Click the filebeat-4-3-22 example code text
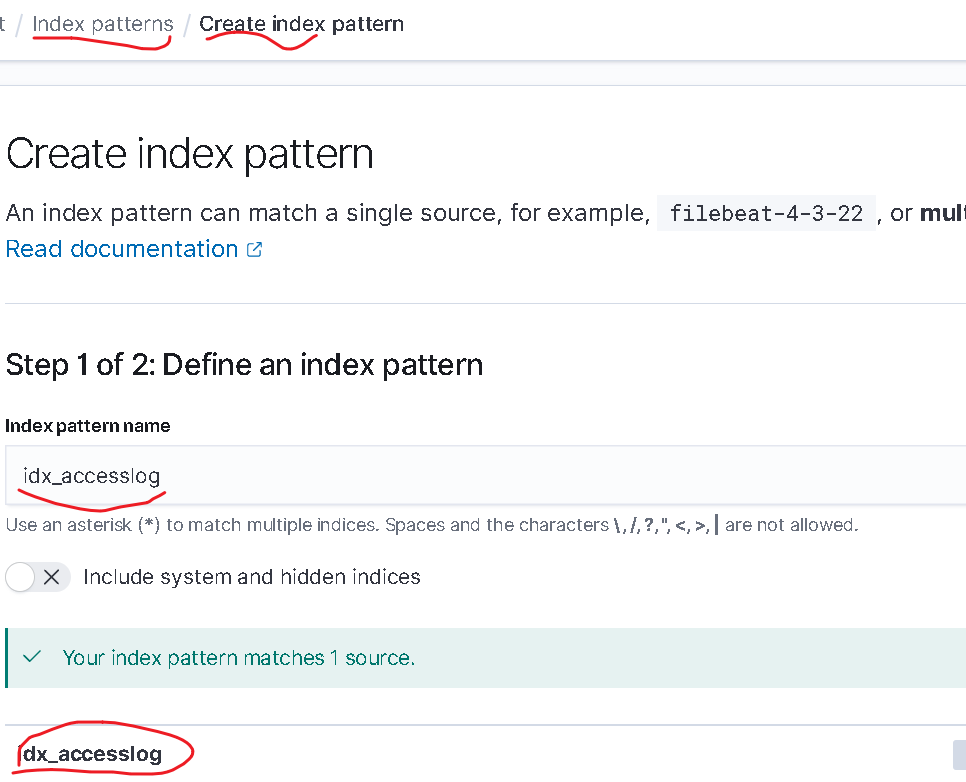Viewport: 966px width, 782px height. click(766, 213)
